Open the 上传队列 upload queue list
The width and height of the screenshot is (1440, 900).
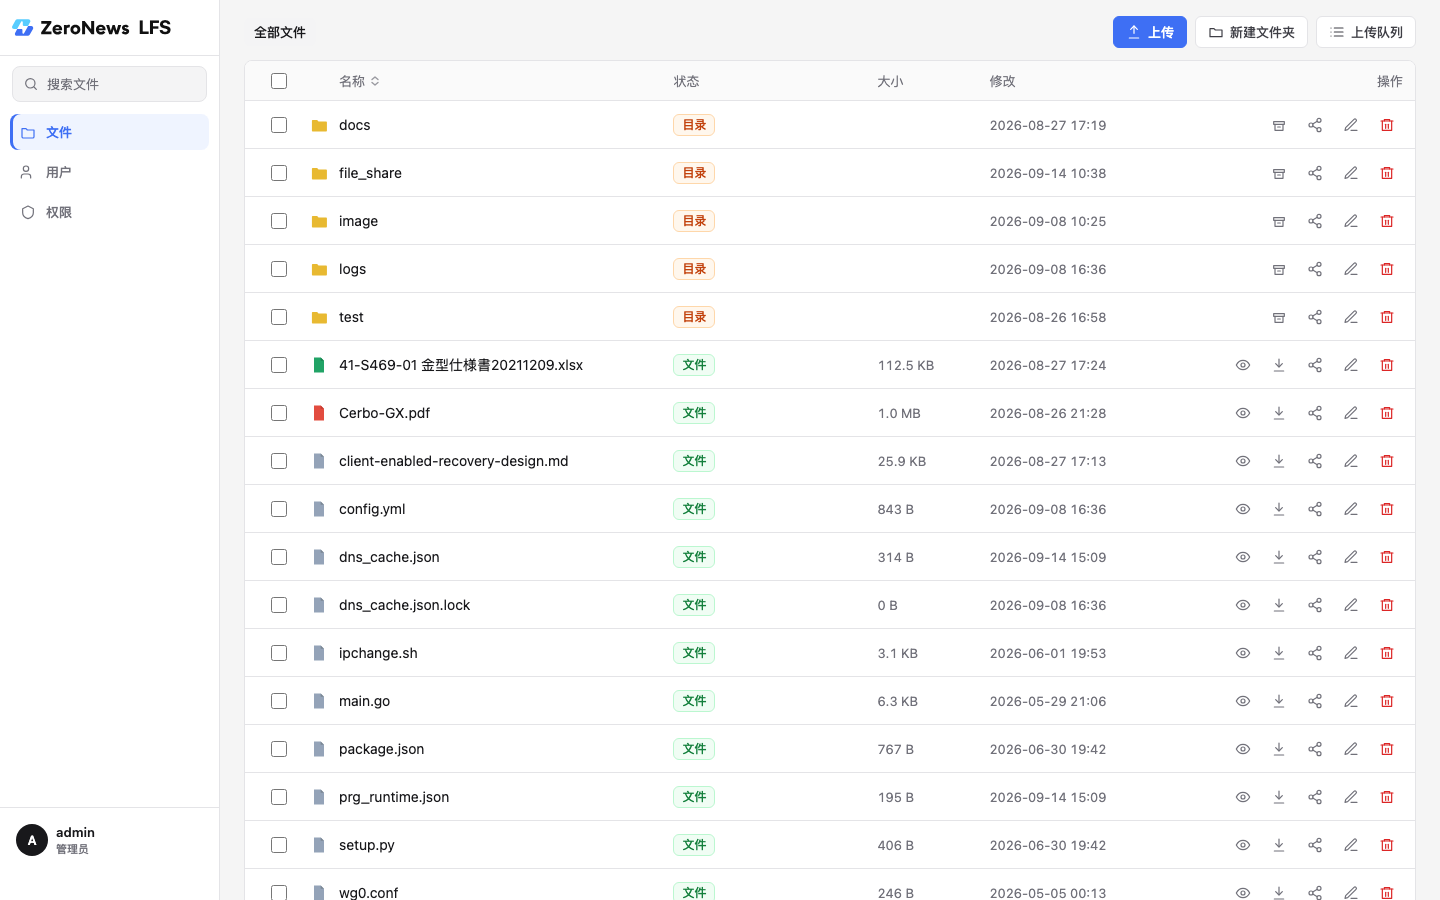(1366, 32)
